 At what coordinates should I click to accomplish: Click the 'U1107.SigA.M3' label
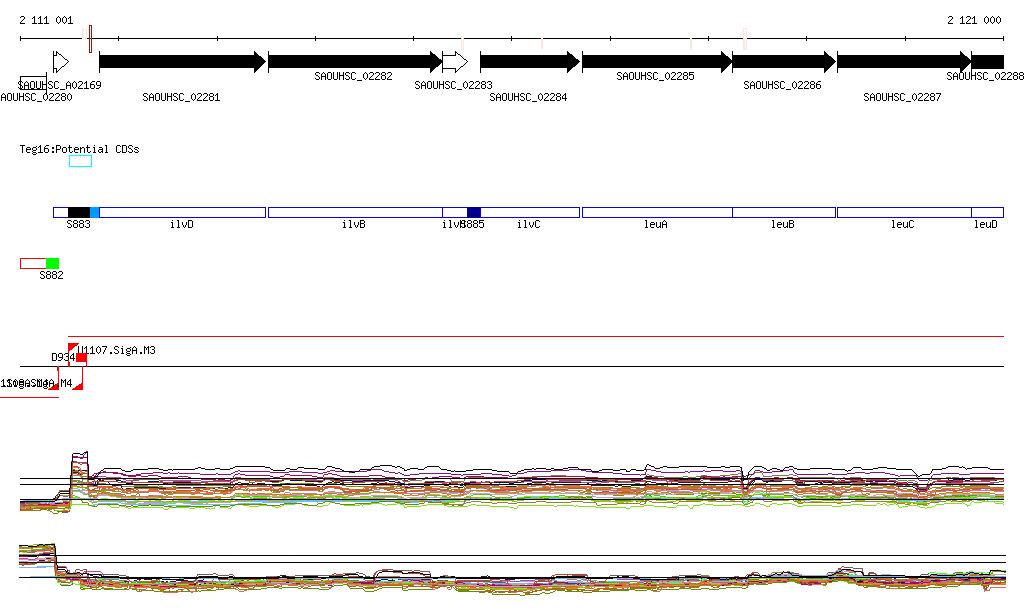point(116,350)
